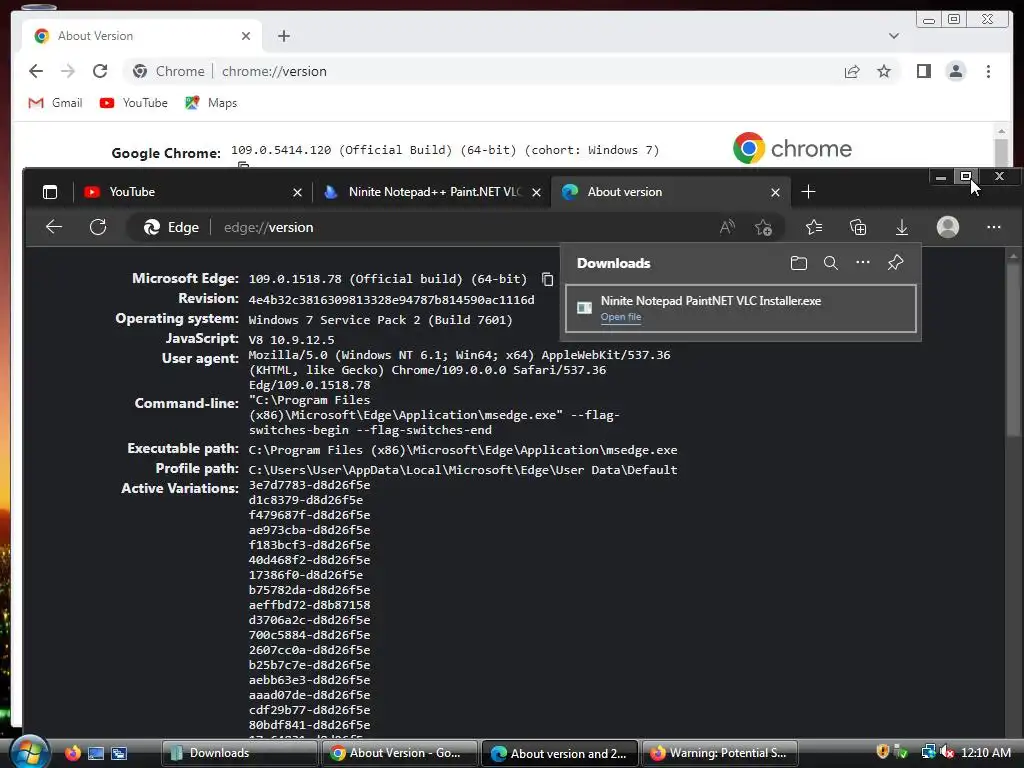Open Edge Collections icon
The width and height of the screenshot is (1024, 768).
point(857,227)
